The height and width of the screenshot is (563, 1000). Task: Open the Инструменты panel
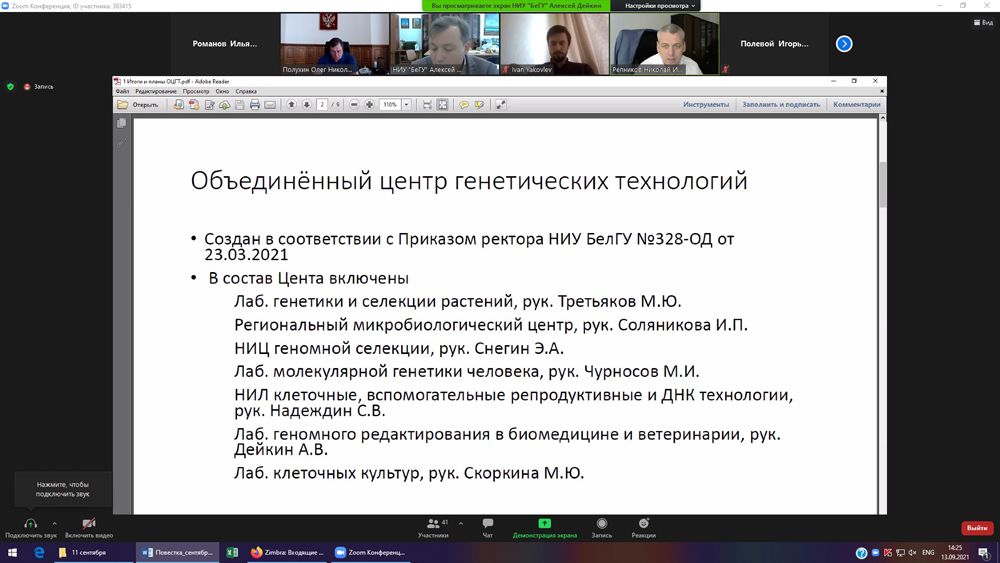(x=706, y=105)
